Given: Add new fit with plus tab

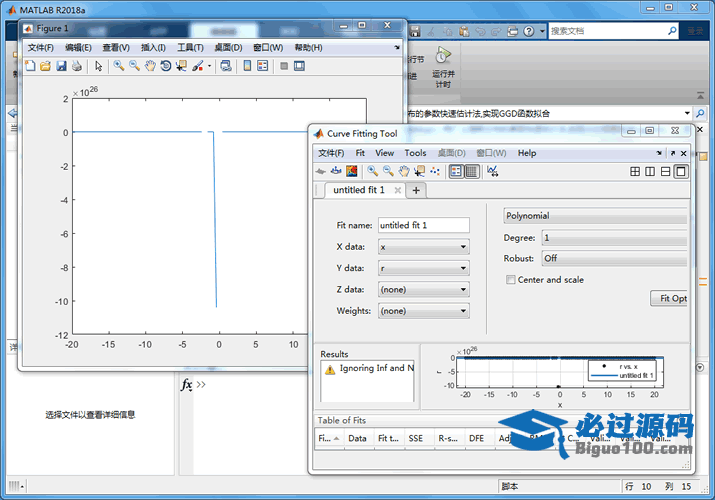Looking at the screenshot, I should (x=416, y=191).
